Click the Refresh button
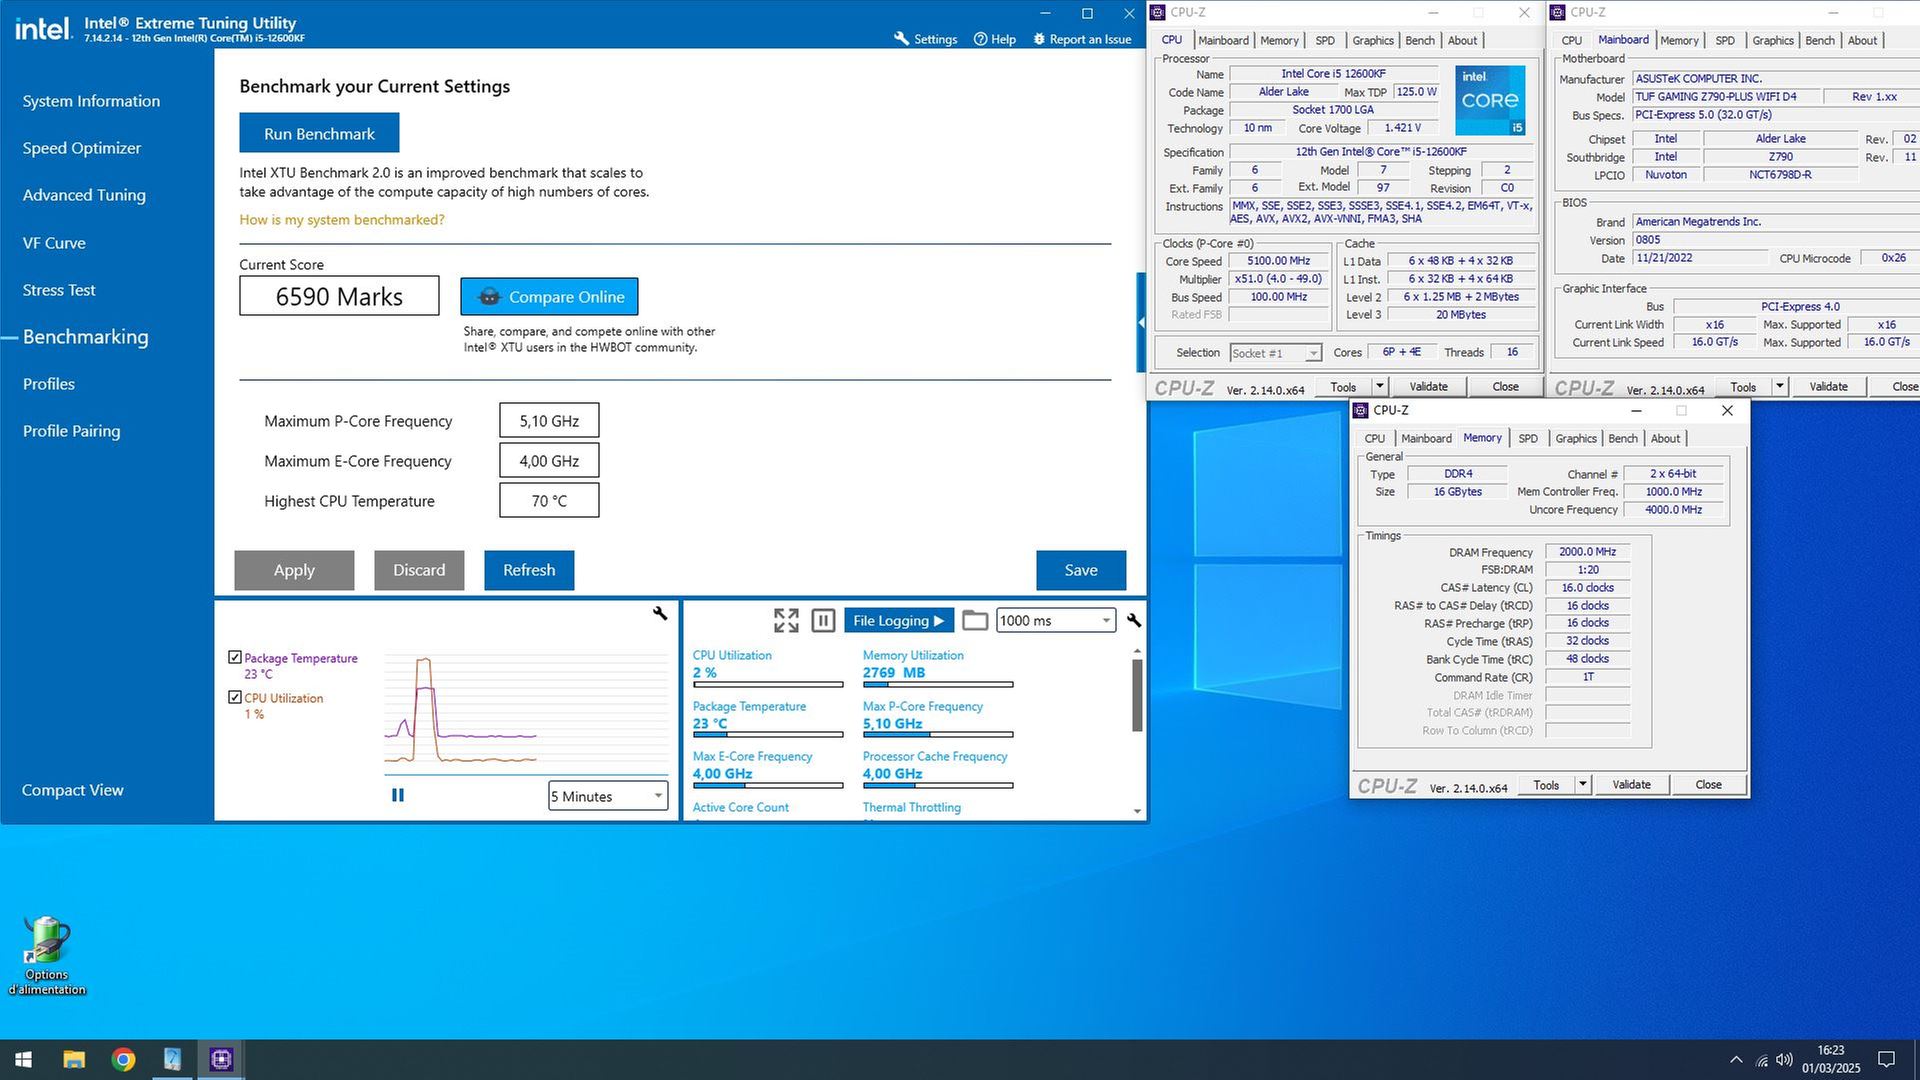This screenshot has height=1080, width=1920. tap(529, 570)
